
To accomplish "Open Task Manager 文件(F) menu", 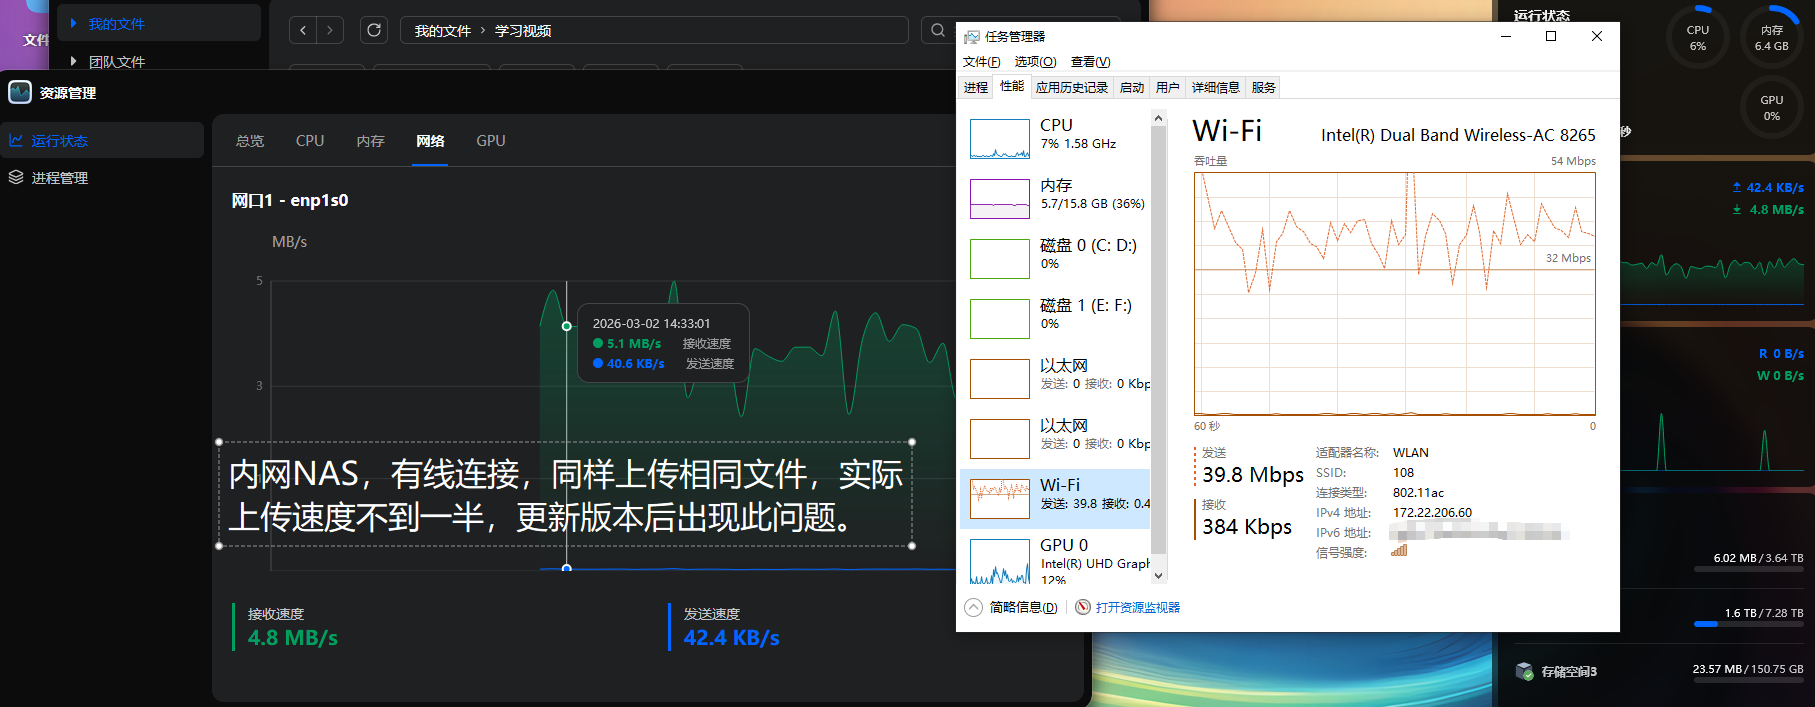I will 981,62.
